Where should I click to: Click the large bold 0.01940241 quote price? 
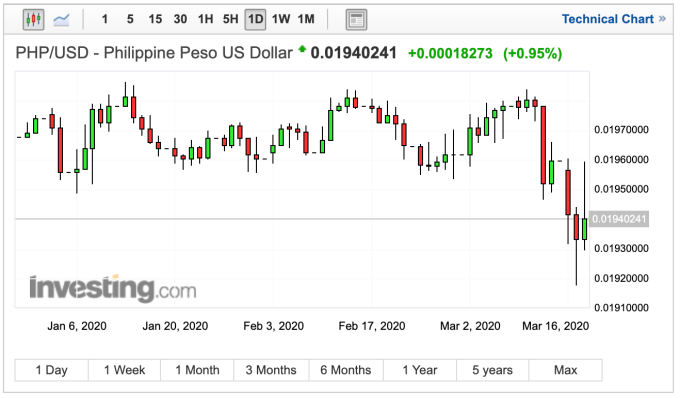click(353, 53)
